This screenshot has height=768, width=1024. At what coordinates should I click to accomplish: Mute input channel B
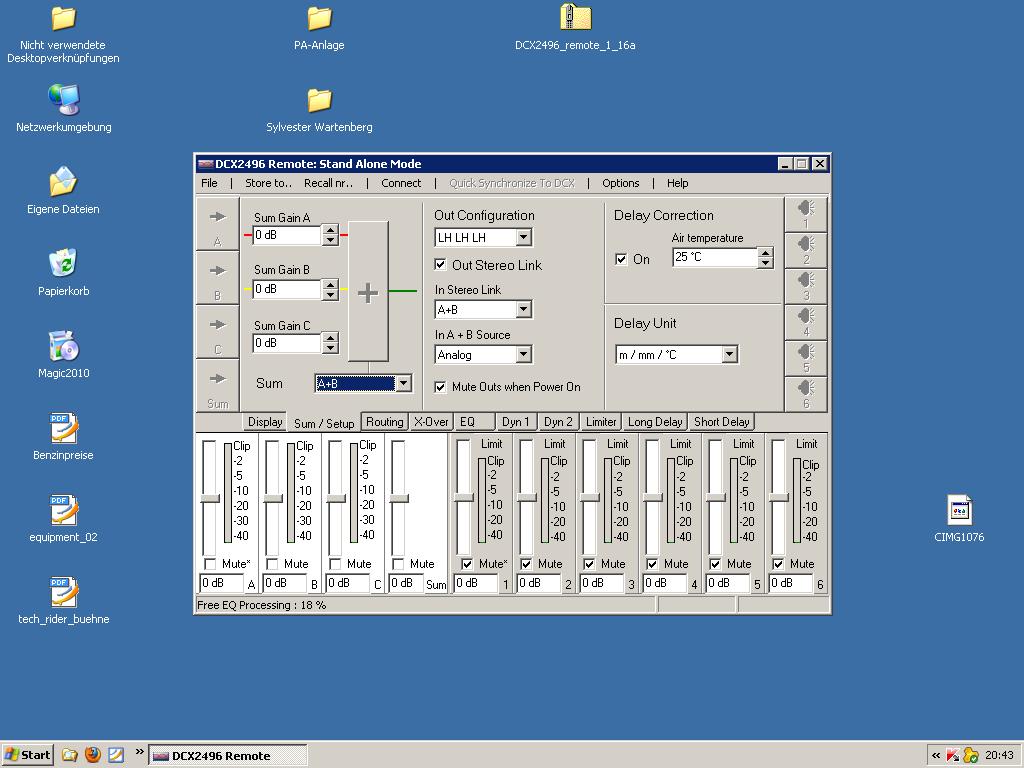(272, 564)
